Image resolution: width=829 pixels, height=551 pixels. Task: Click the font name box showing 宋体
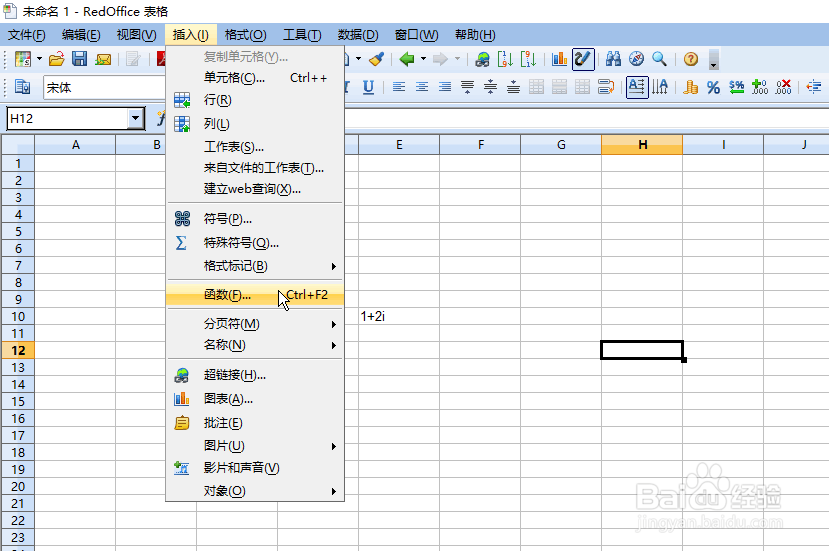click(x=105, y=87)
